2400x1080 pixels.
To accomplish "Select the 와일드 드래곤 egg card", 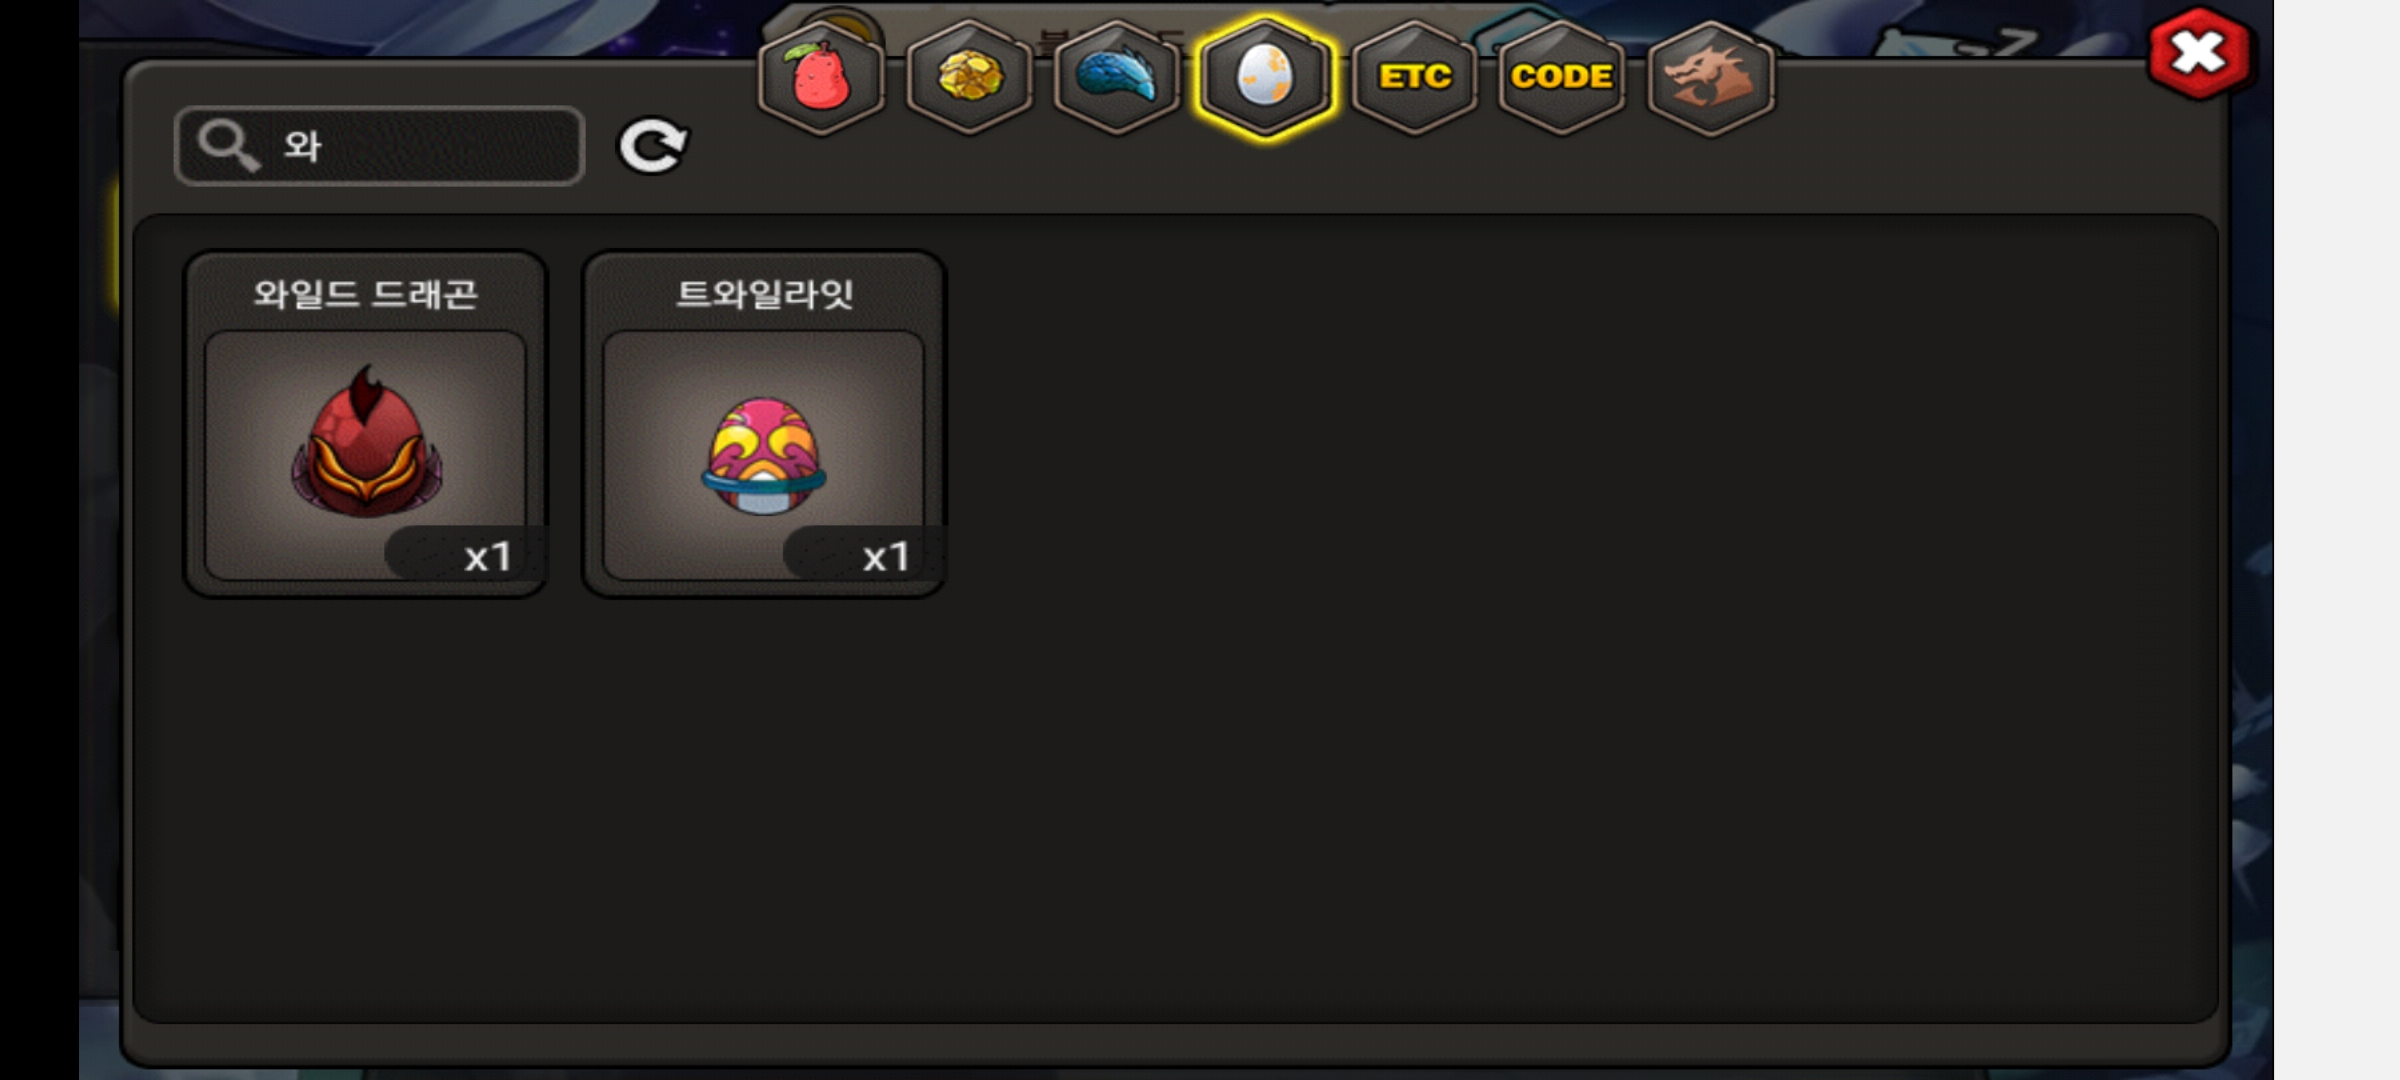I will click(365, 423).
